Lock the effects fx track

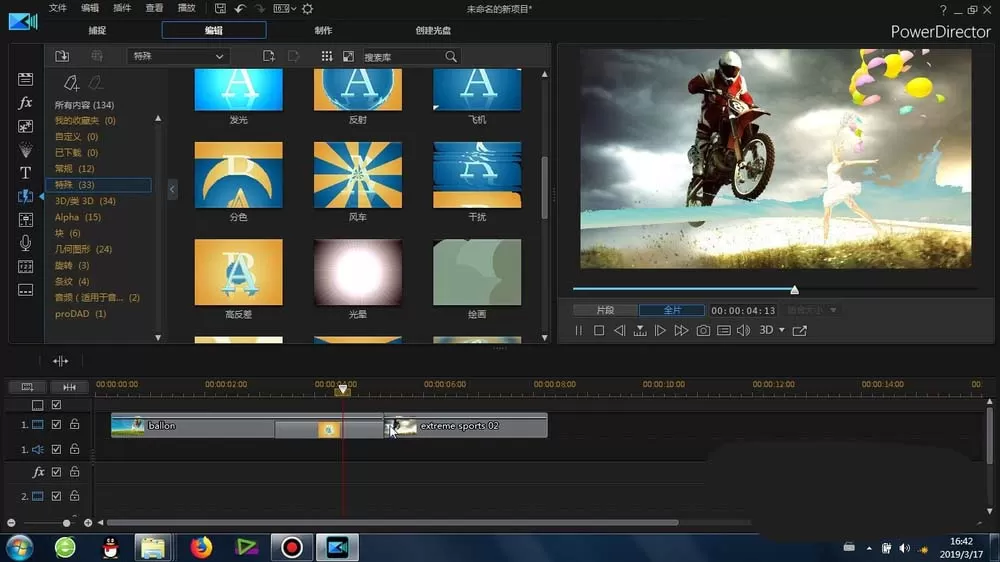tap(75, 472)
